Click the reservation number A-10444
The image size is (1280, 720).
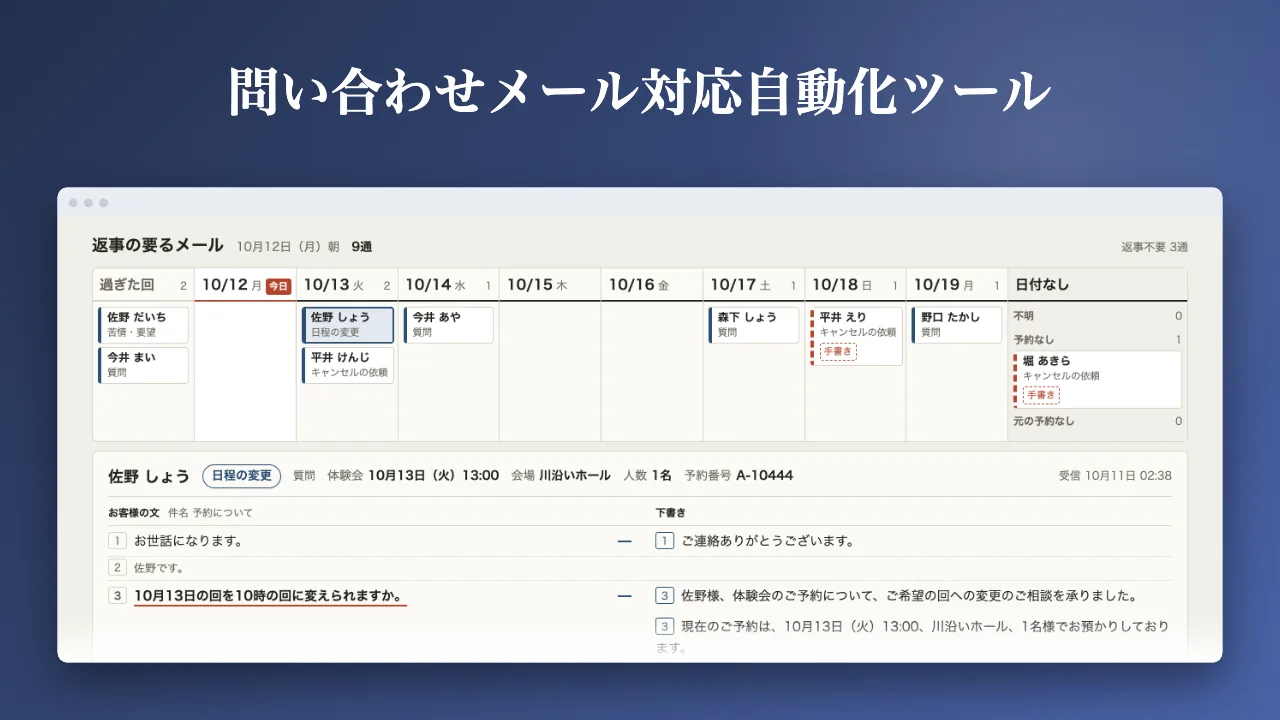(x=765, y=475)
